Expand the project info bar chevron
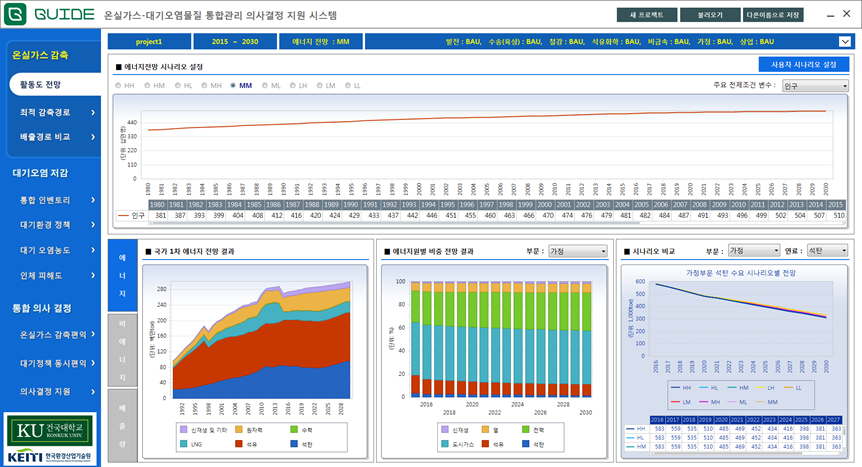862x467 pixels. 844,42
